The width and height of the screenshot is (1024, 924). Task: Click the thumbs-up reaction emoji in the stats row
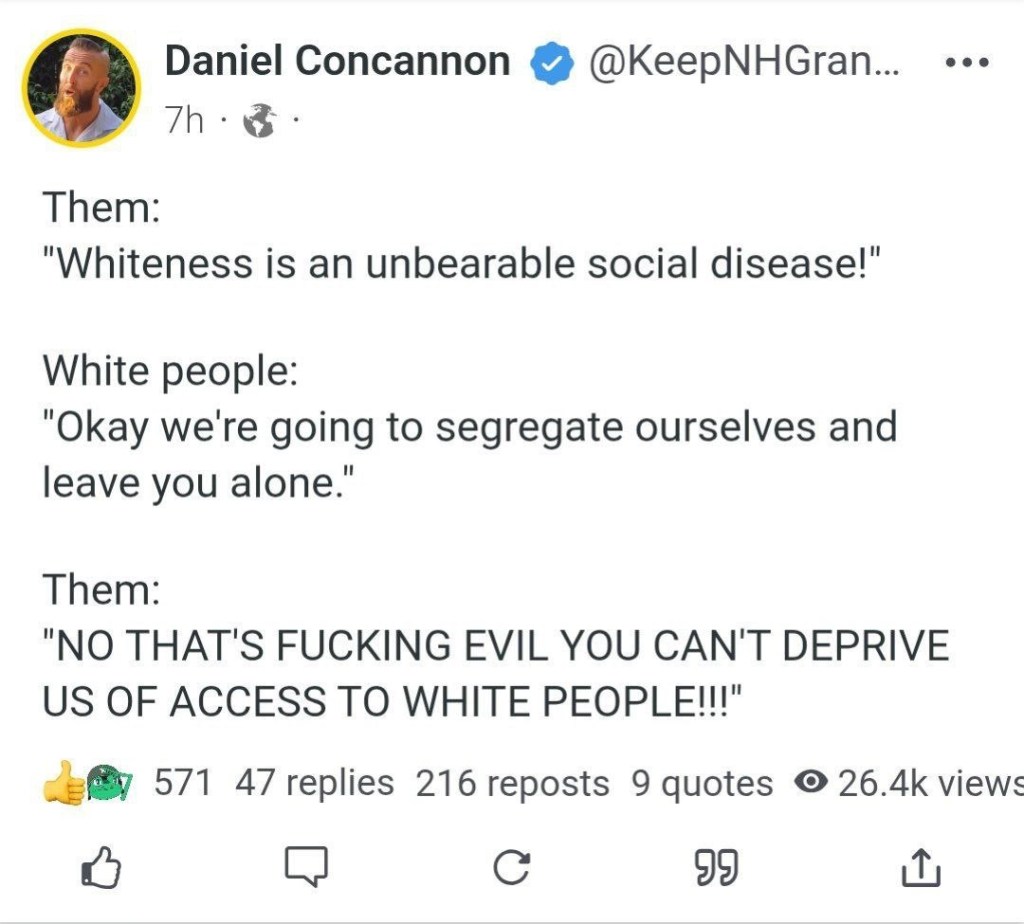coord(63,783)
